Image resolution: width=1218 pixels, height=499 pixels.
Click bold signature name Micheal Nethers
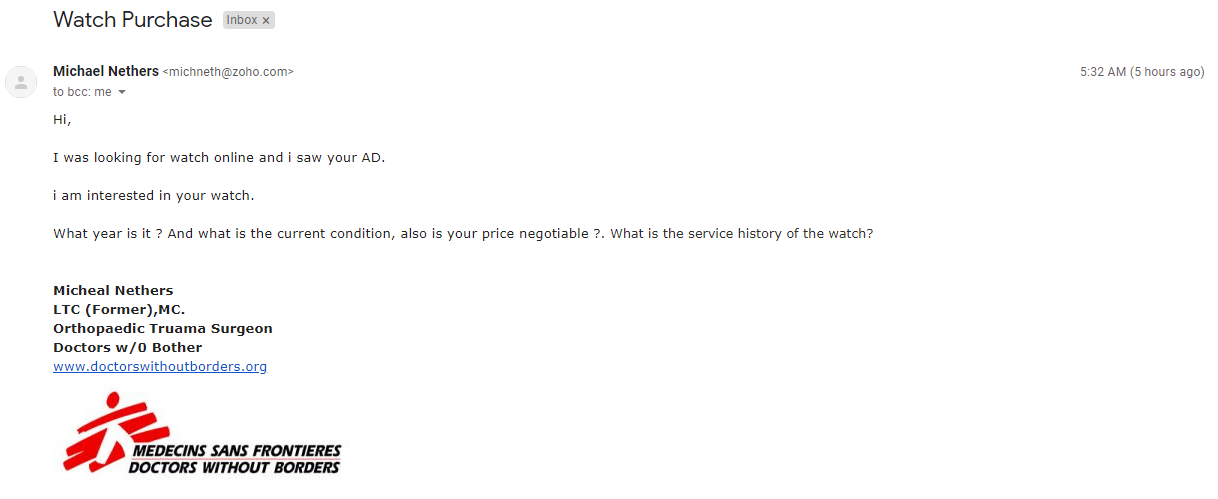click(x=113, y=290)
